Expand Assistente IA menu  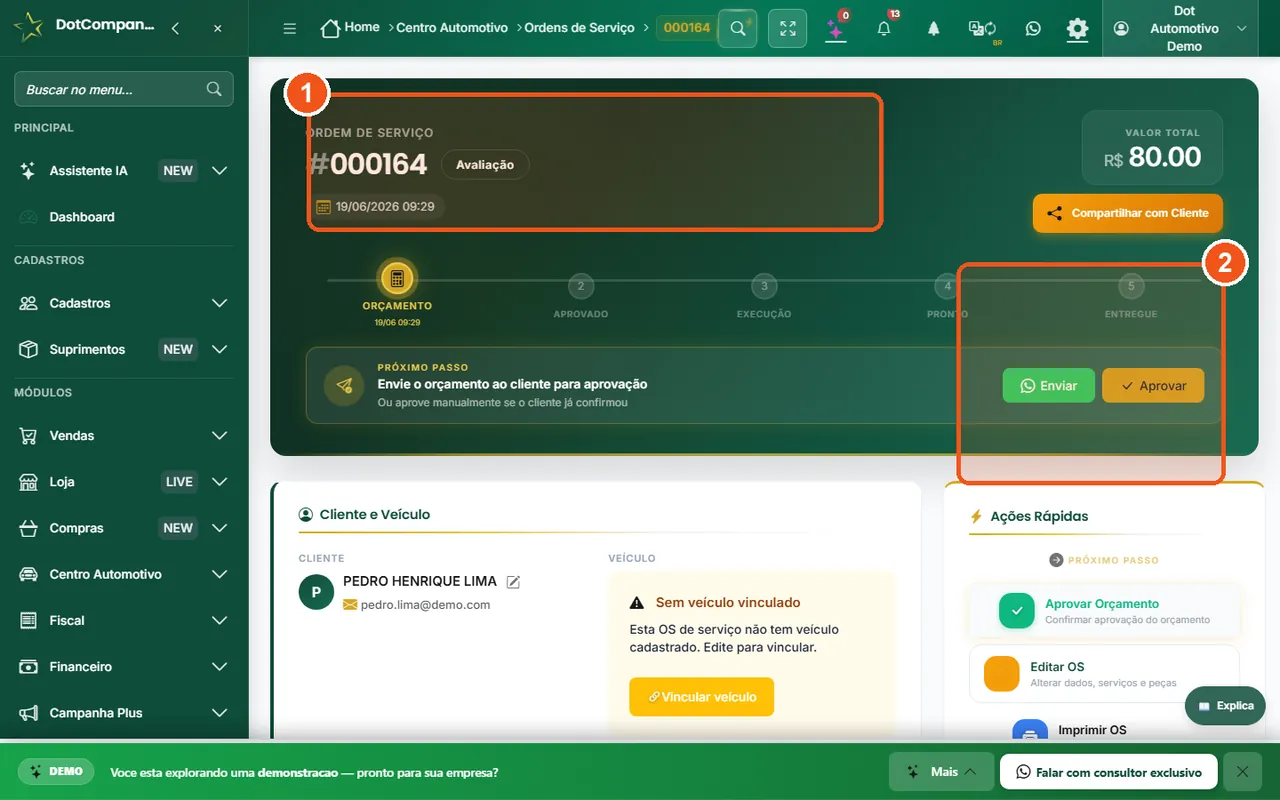click(x=124, y=171)
